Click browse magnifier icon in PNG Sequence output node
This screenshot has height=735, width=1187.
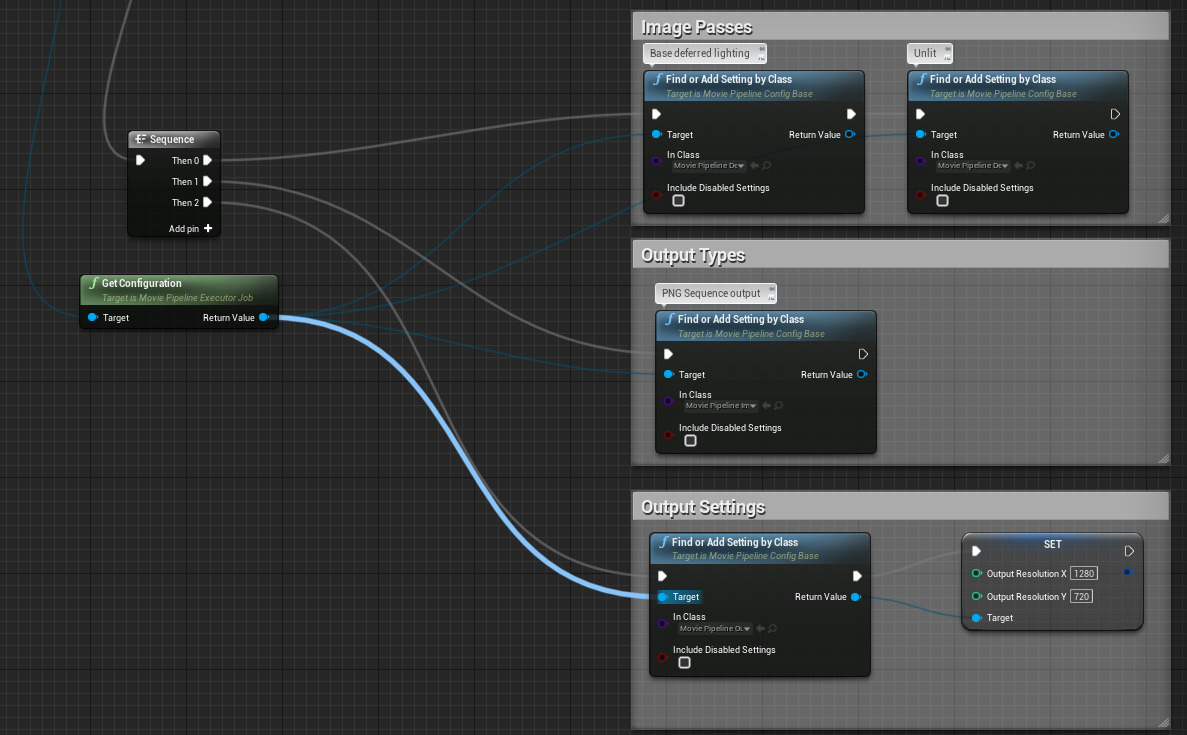[778, 406]
